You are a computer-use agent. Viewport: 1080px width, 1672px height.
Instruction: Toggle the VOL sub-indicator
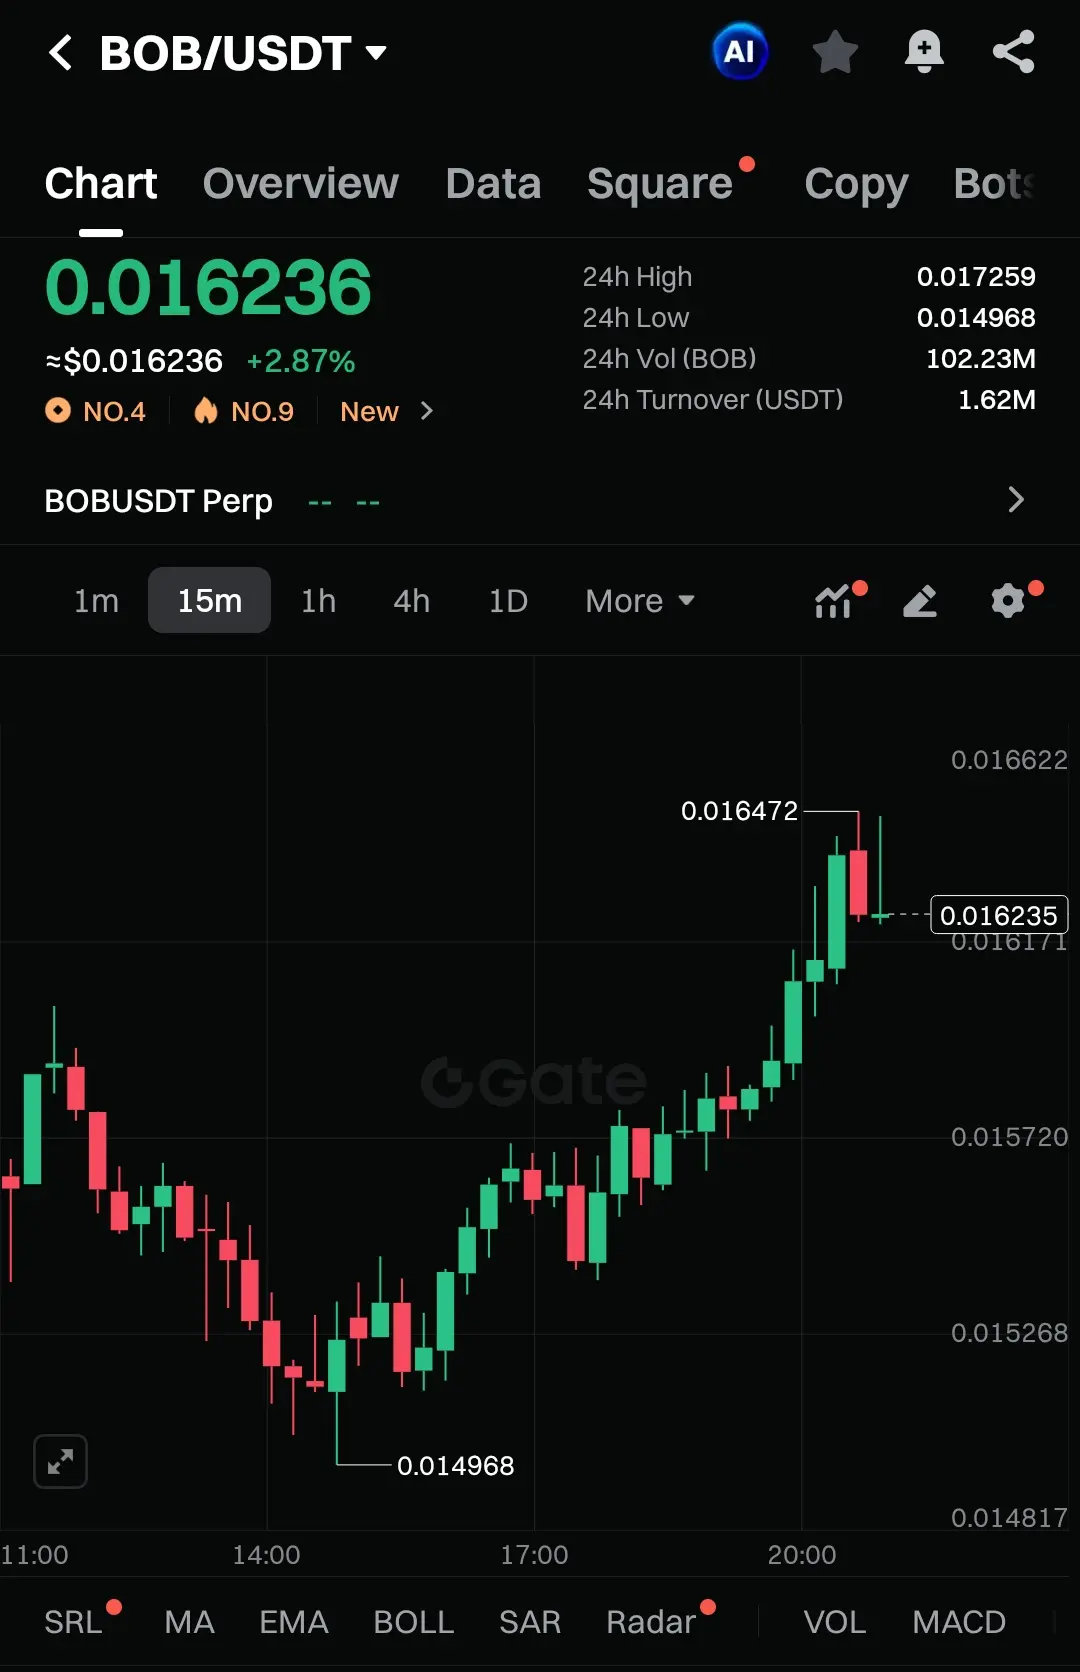pos(835,1622)
